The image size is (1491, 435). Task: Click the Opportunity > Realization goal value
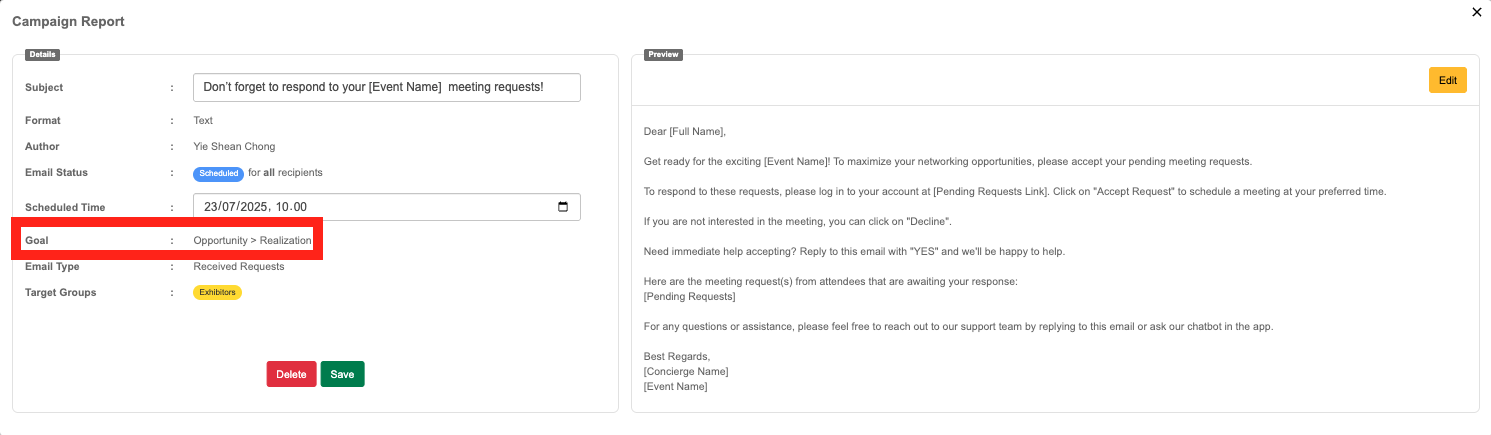252,241
